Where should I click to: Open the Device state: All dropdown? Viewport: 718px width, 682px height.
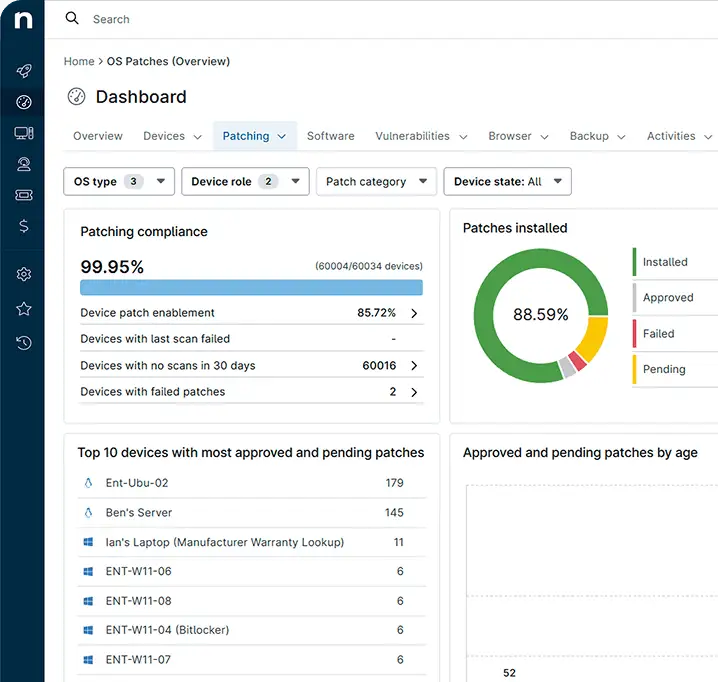(x=507, y=181)
